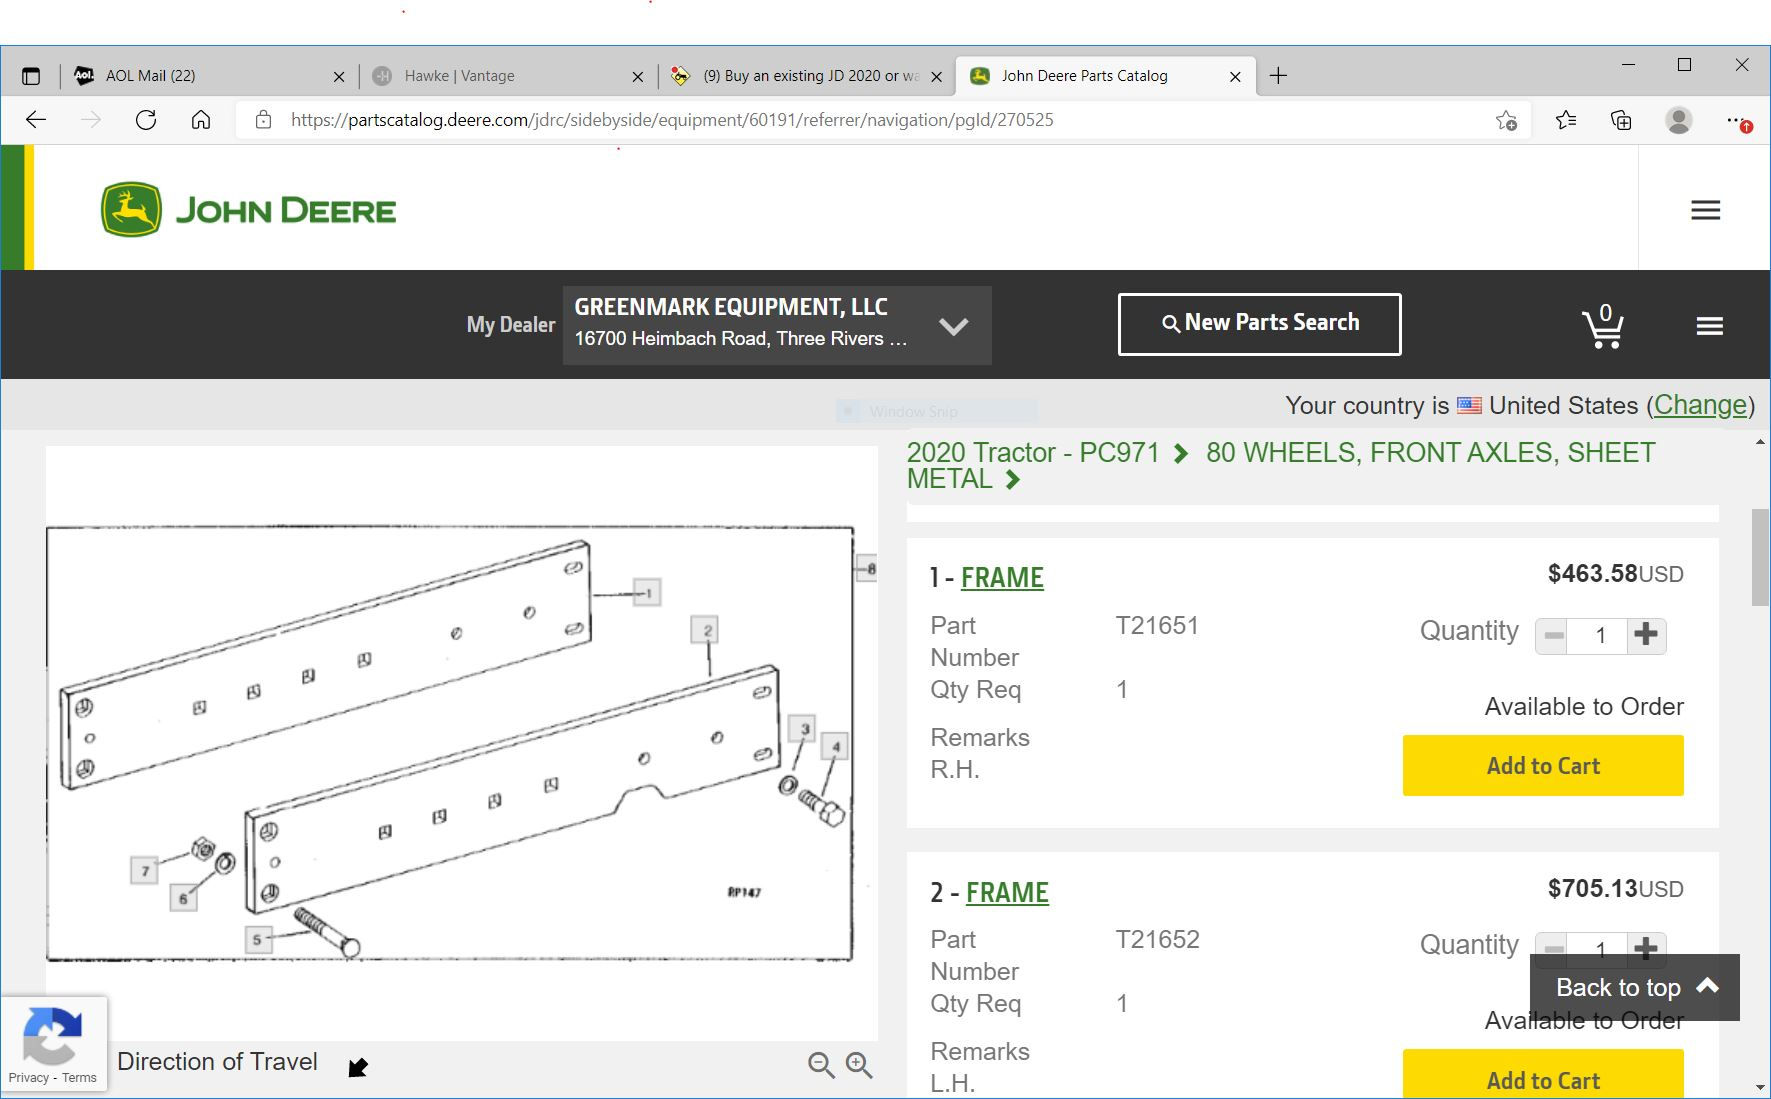The width and height of the screenshot is (1771, 1099).
Task: Open reCAPTCHA Privacy link
Action: 28,1077
